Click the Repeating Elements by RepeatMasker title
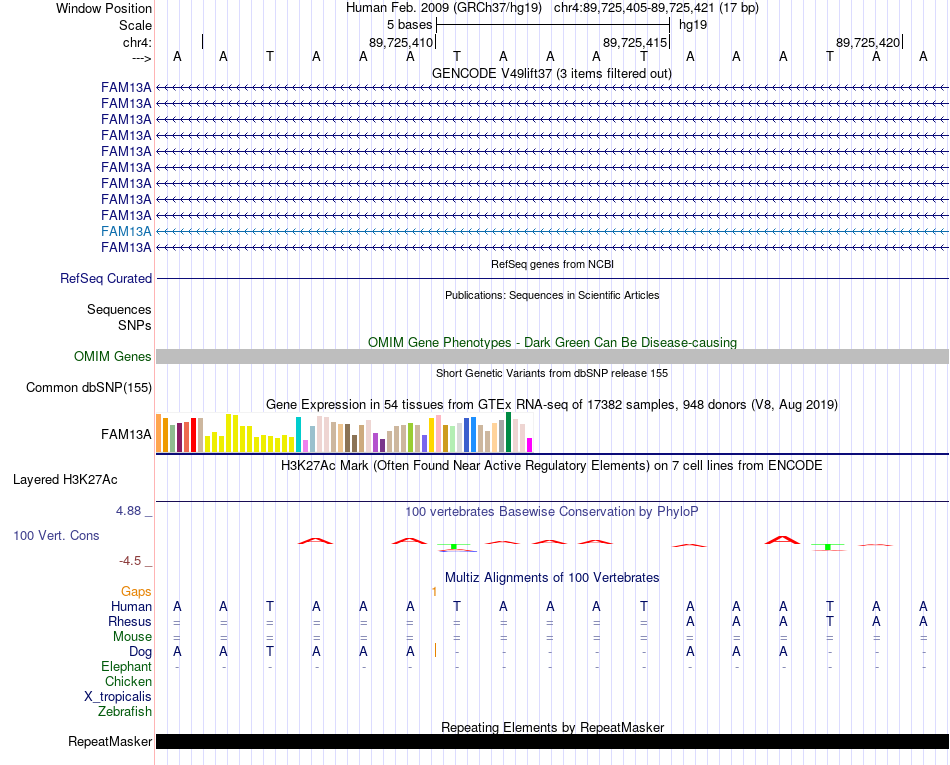Screen dimensions: 950x765 [x=553, y=727]
